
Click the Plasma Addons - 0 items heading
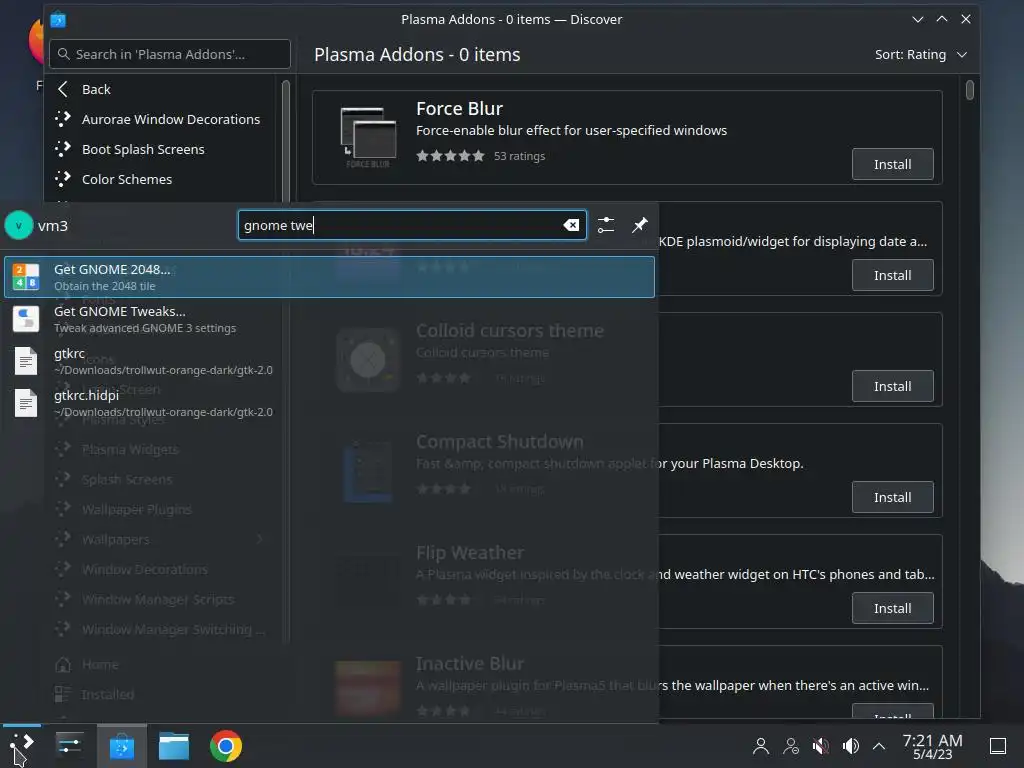(417, 55)
